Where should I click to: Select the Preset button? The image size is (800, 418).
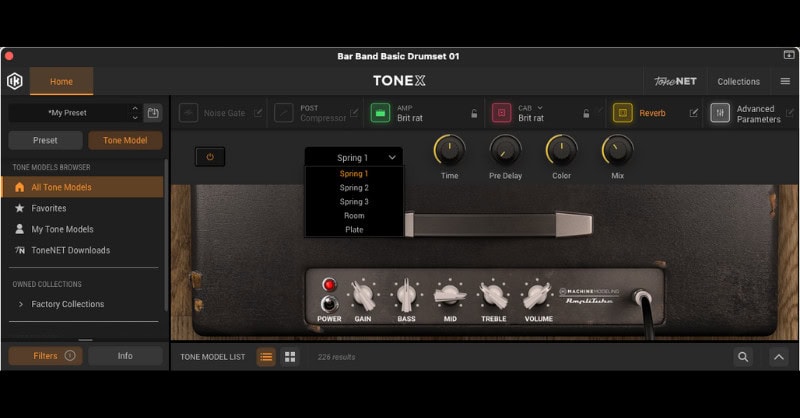[45, 140]
